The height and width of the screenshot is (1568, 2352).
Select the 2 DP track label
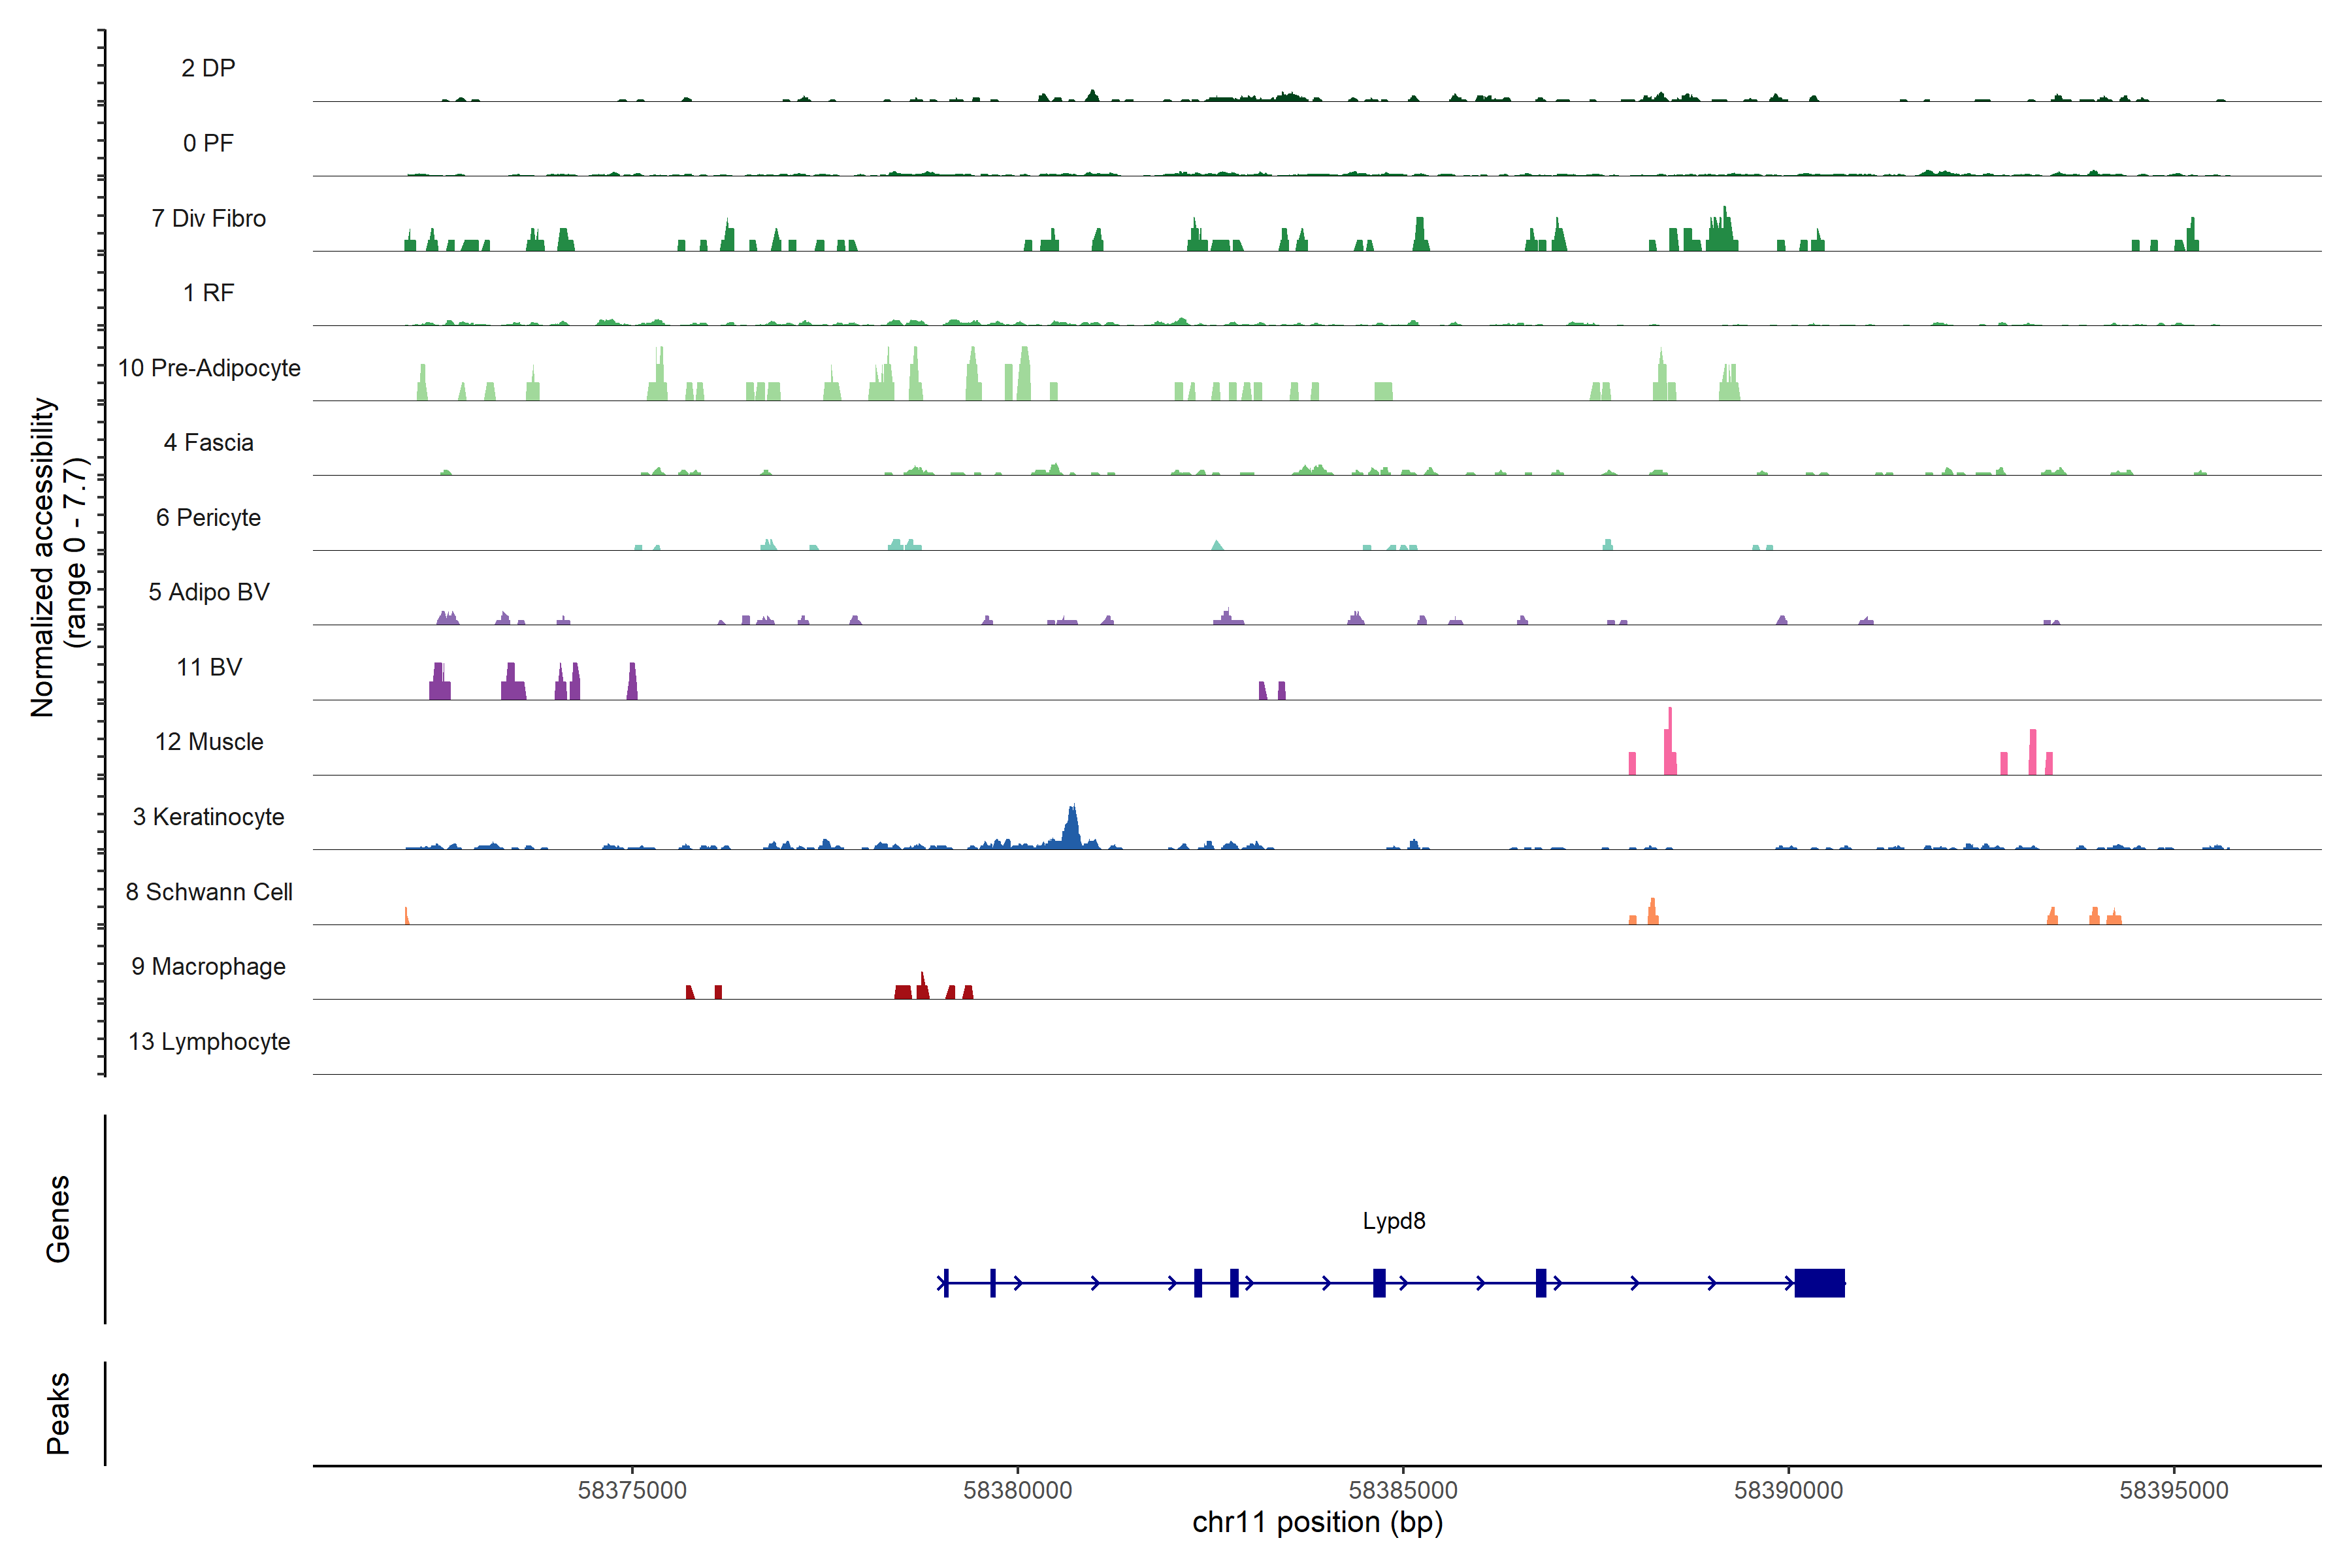pyautogui.click(x=208, y=68)
